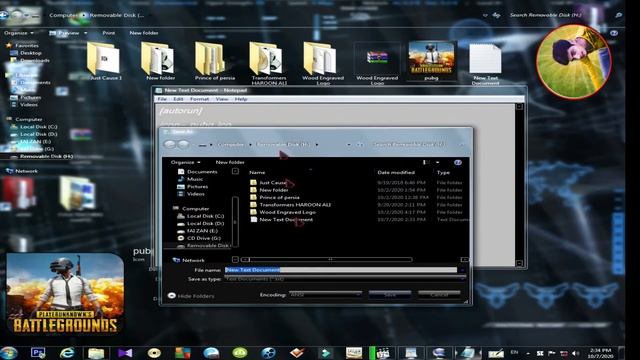Click the File name input field
Screen dimensions: 640x360
(341, 270)
